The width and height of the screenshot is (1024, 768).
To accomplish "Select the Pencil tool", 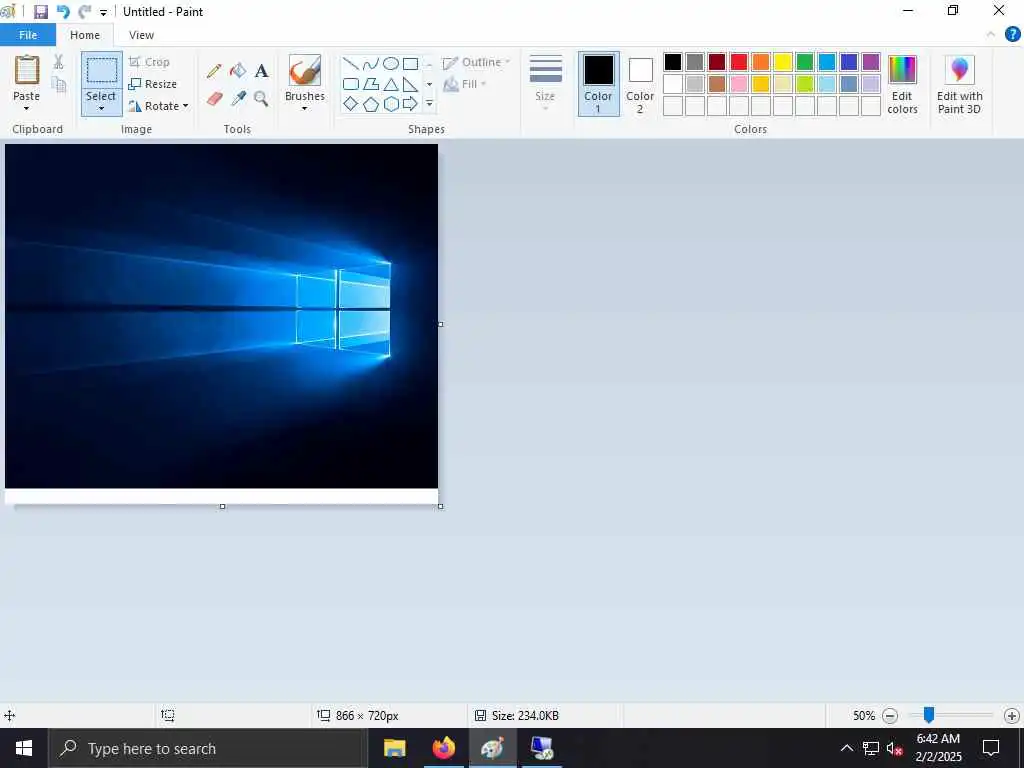I will (x=214, y=71).
